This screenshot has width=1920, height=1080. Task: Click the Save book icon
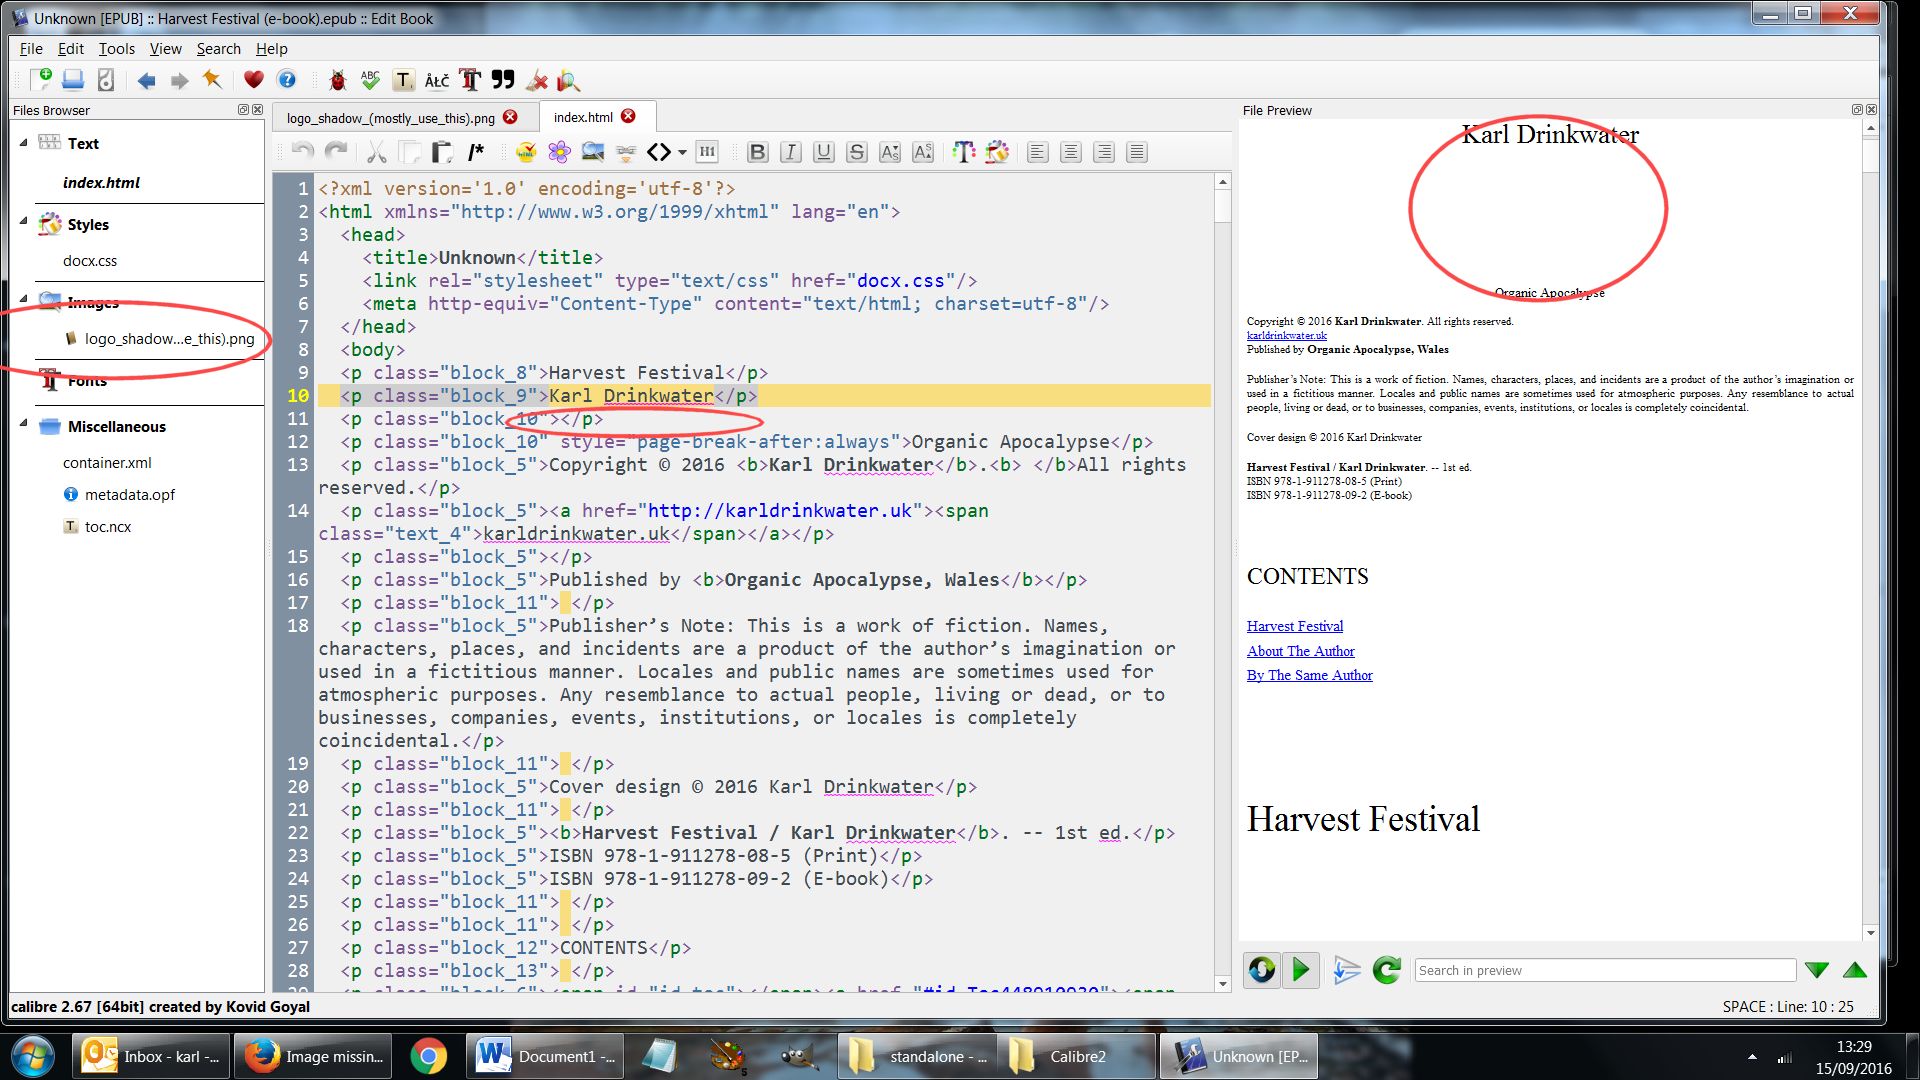coord(73,80)
